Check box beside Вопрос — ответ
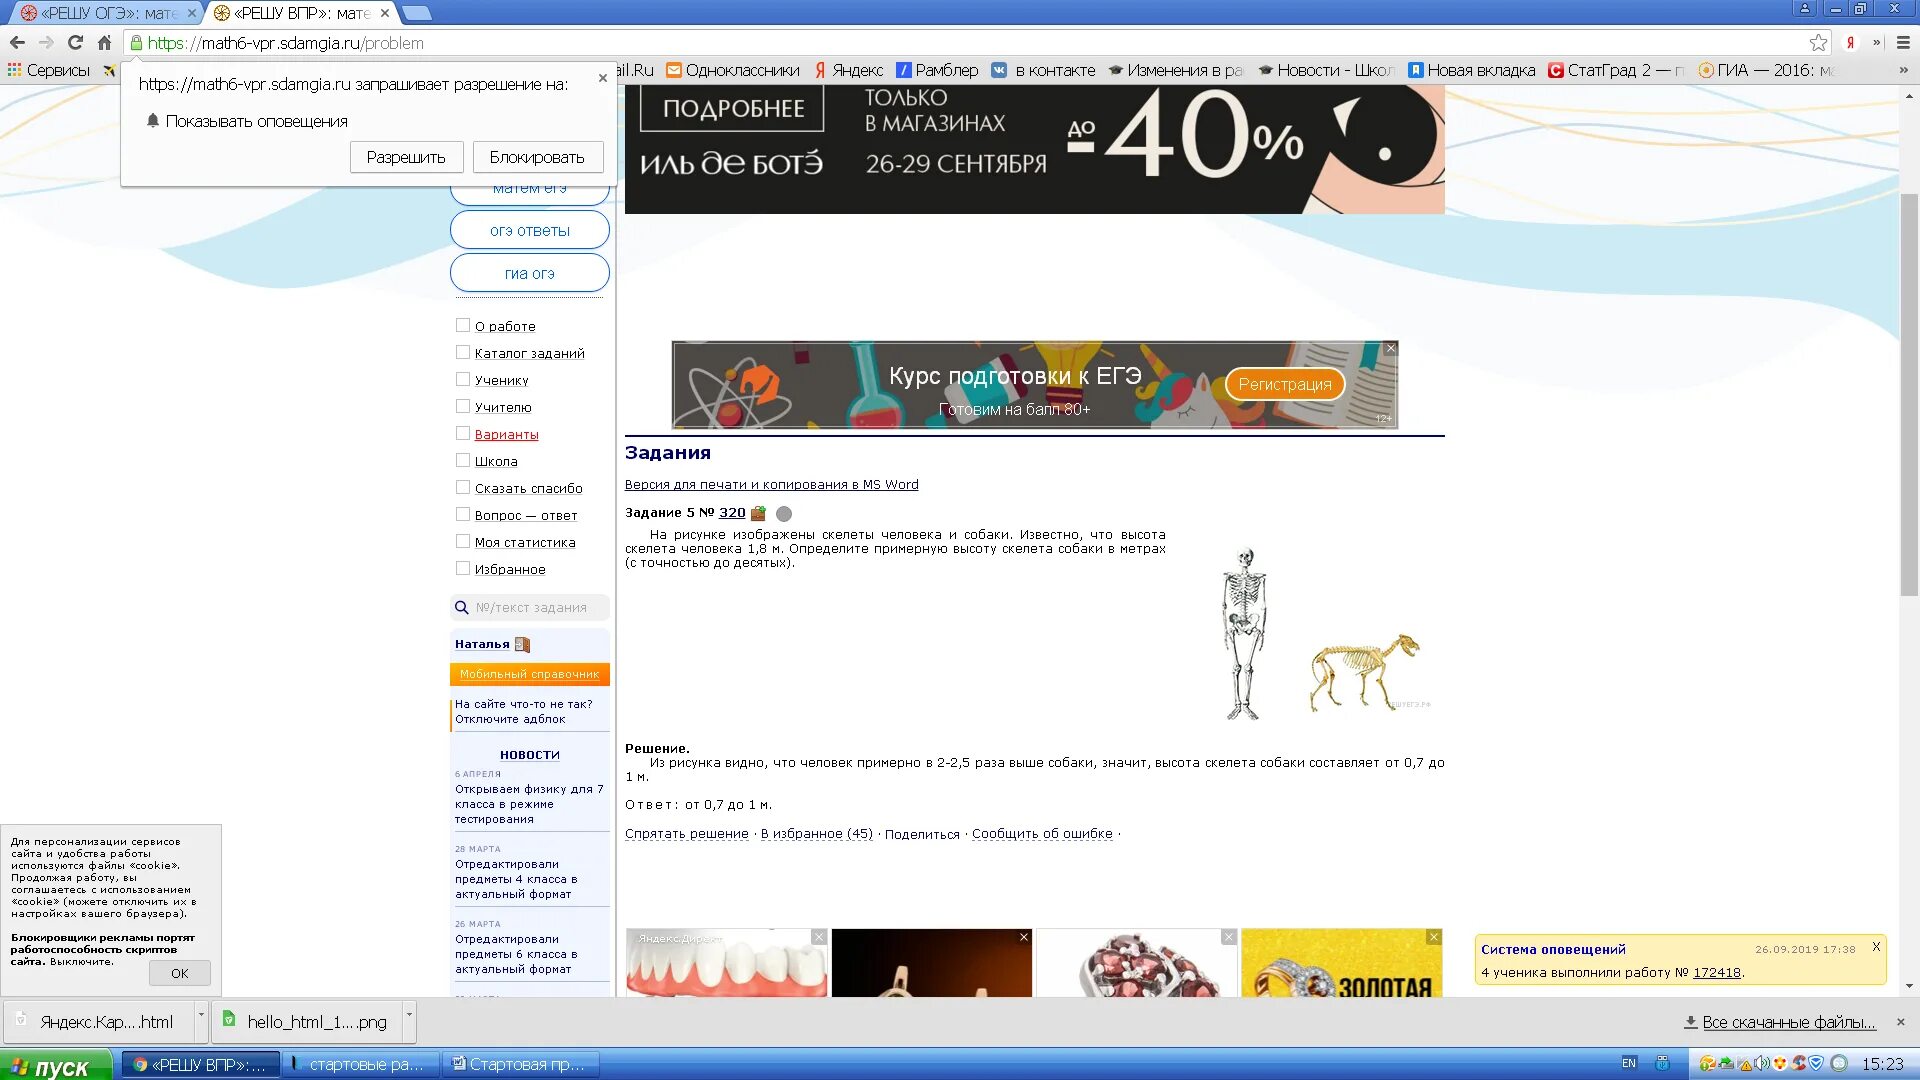The height and width of the screenshot is (1080, 1920). tap(463, 514)
